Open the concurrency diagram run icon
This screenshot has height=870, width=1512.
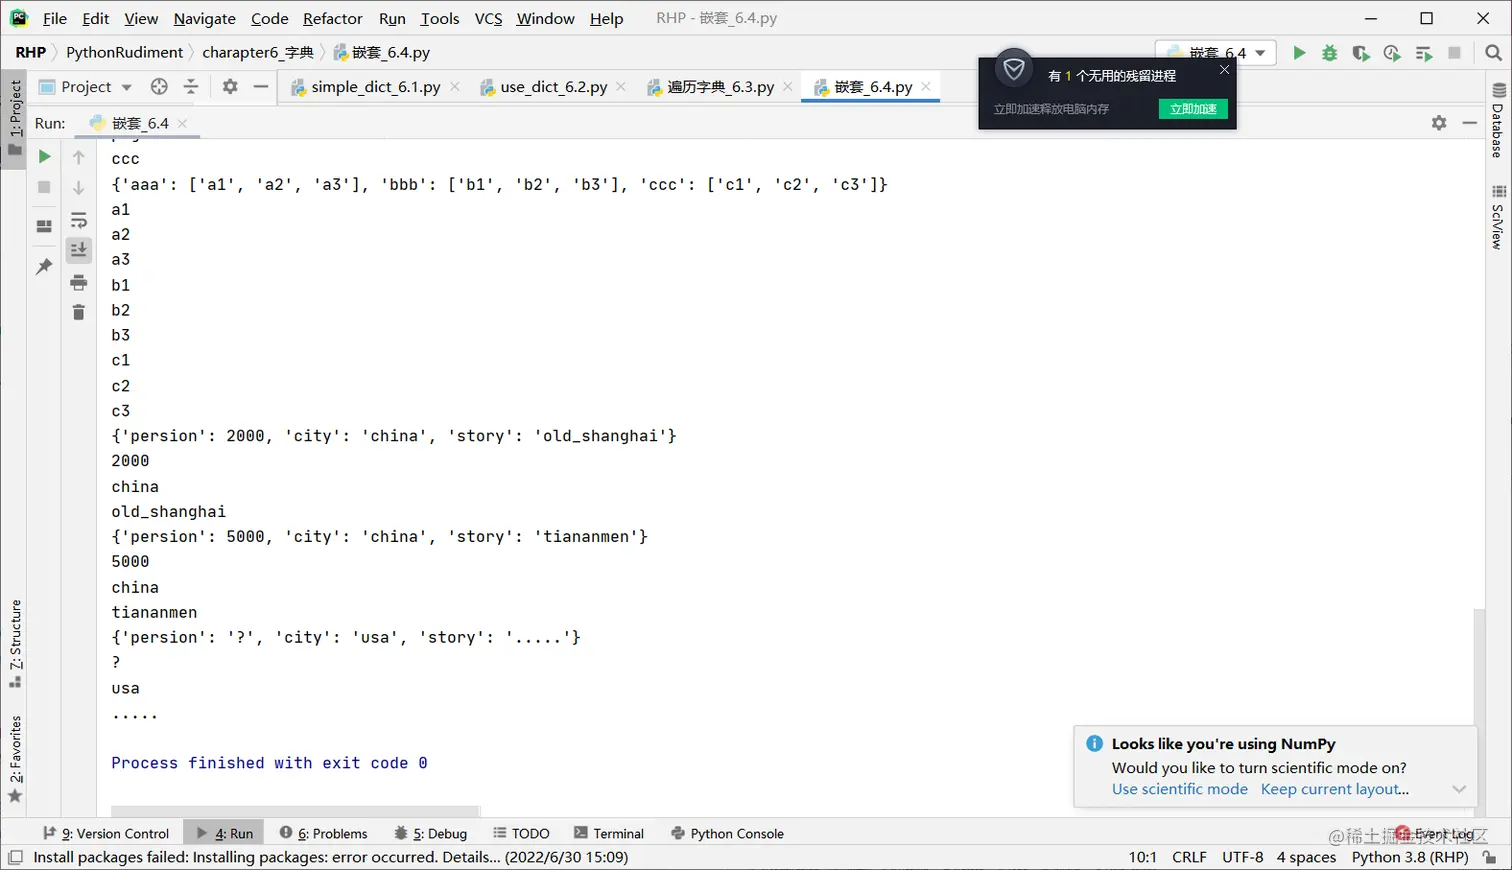(1424, 53)
